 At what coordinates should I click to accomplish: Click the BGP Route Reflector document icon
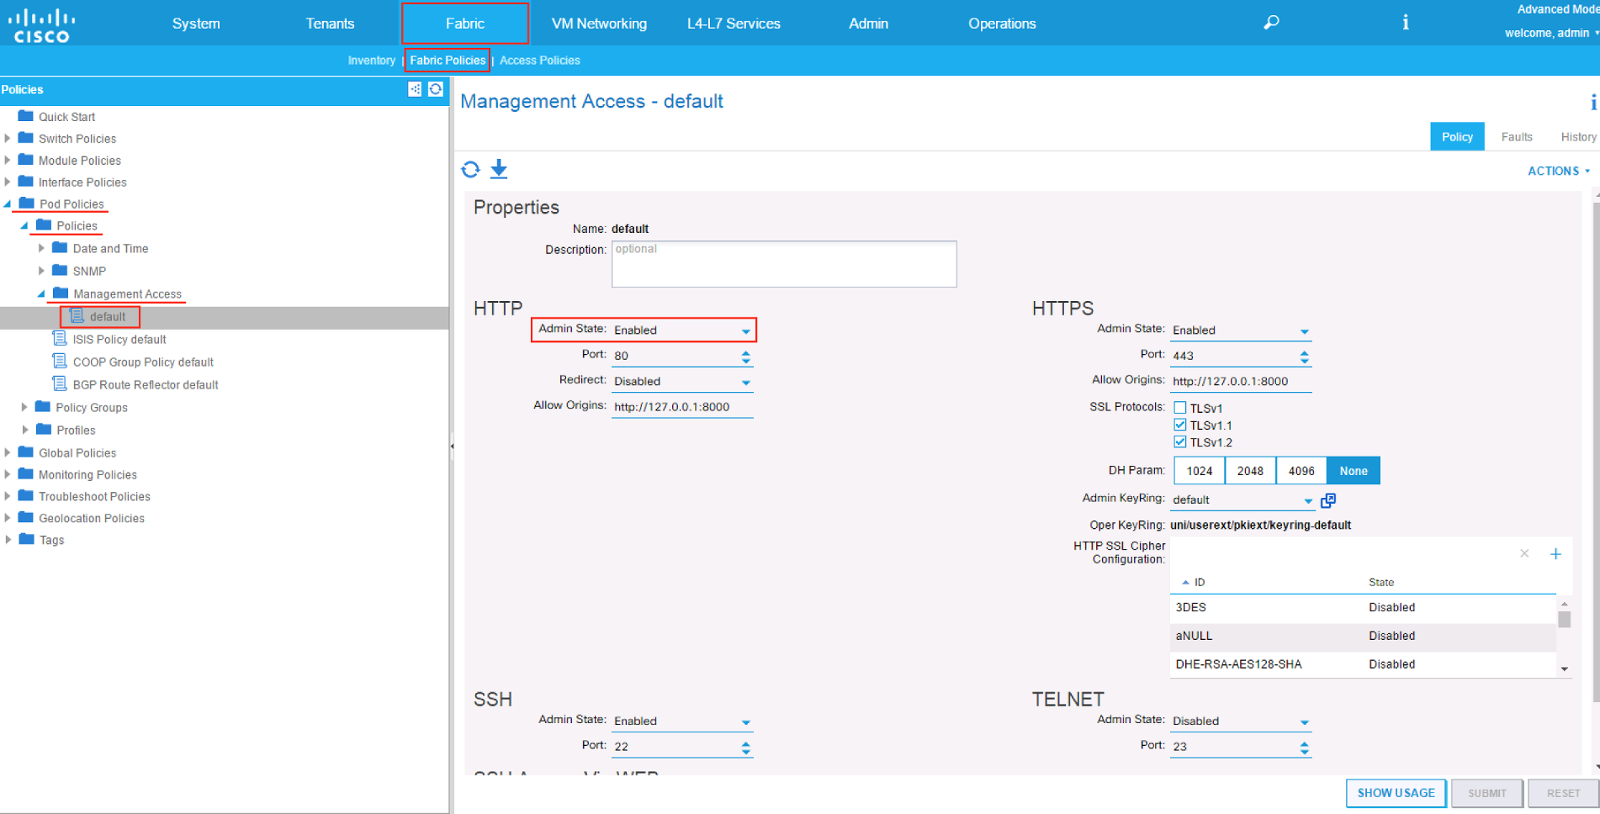pyautogui.click(x=60, y=384)
